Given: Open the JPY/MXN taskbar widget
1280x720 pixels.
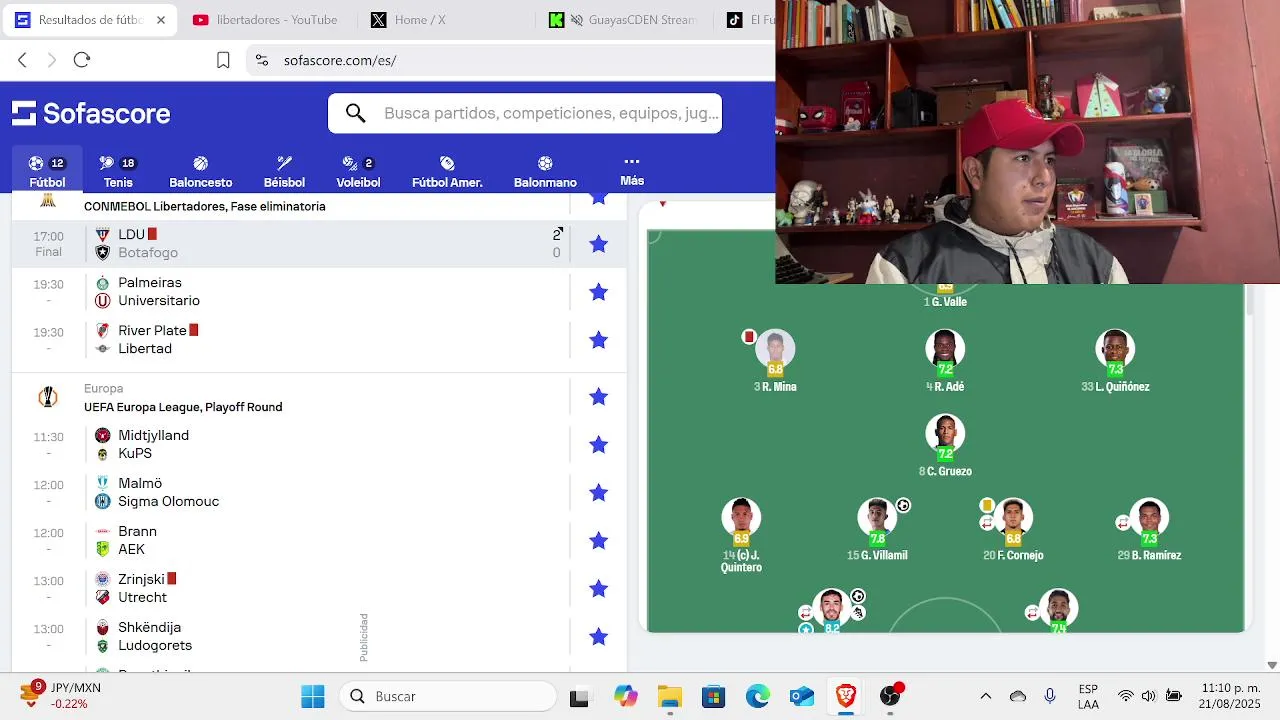Looking at the screenshot, I should click(x=60, y=696).
